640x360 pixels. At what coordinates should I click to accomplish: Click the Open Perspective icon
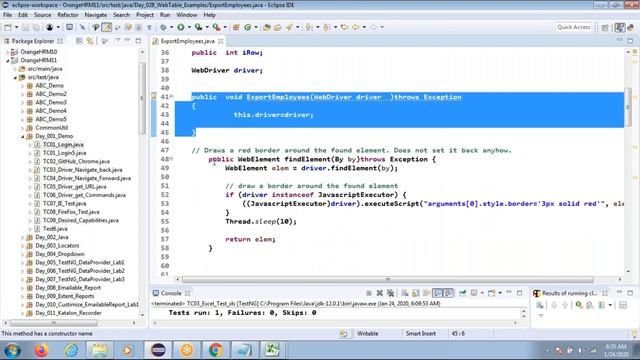point(605,27)
